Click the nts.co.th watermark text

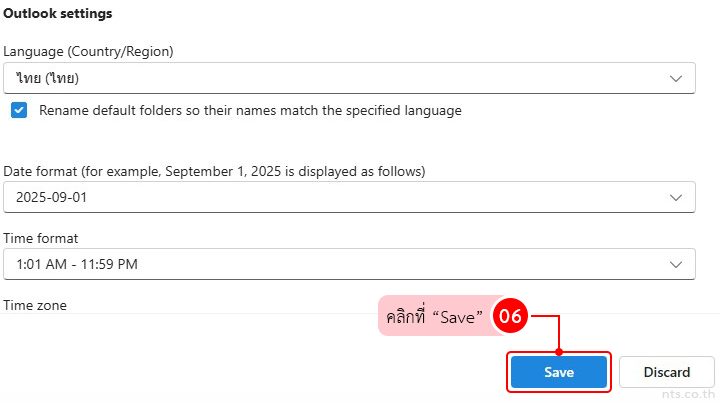tap(689, 393)
